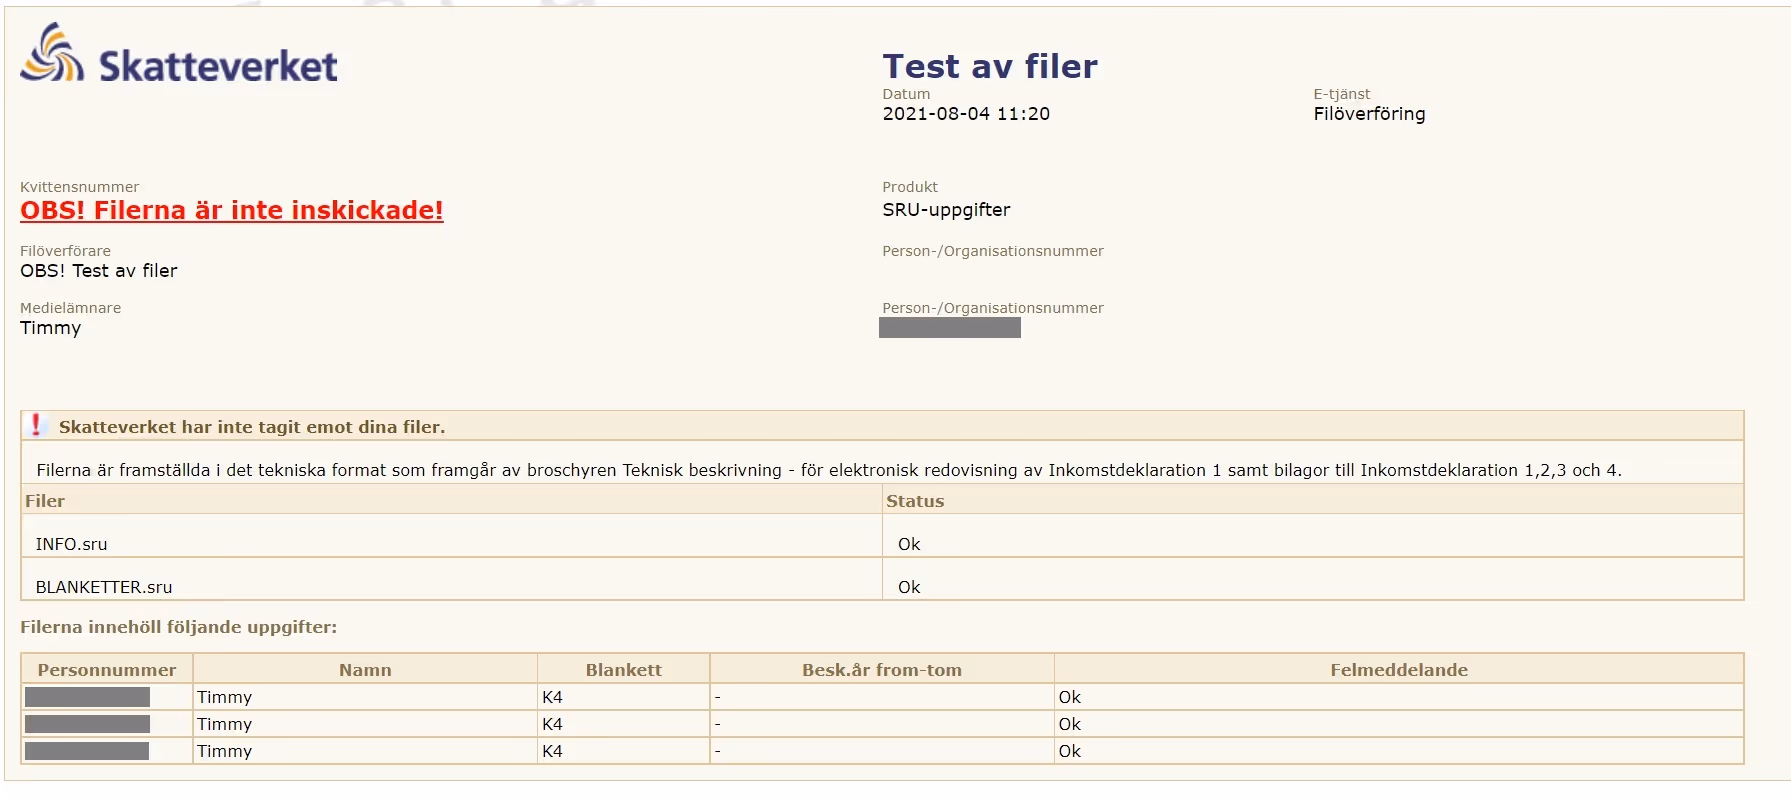Viewport: 1791px width, 799px height.
Task: Click the 'Besk.år from-tom' column header
Action: coord(882,670)
